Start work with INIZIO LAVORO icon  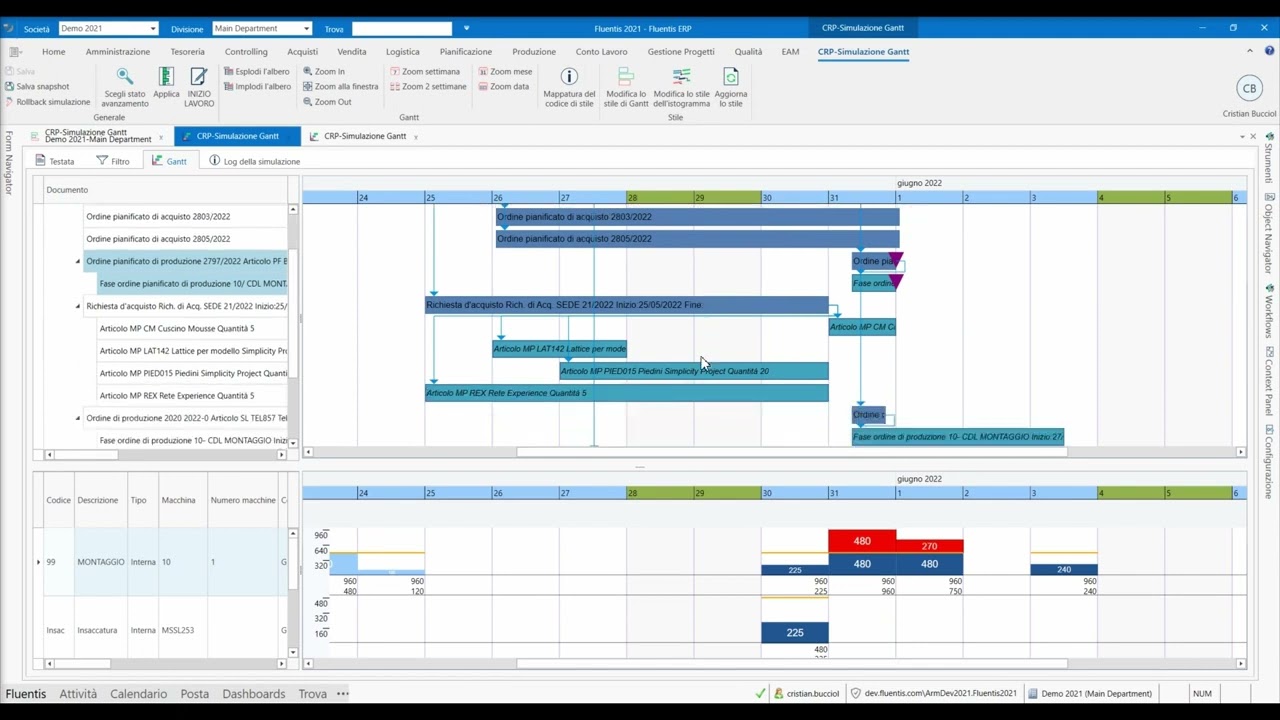(199, 88)
